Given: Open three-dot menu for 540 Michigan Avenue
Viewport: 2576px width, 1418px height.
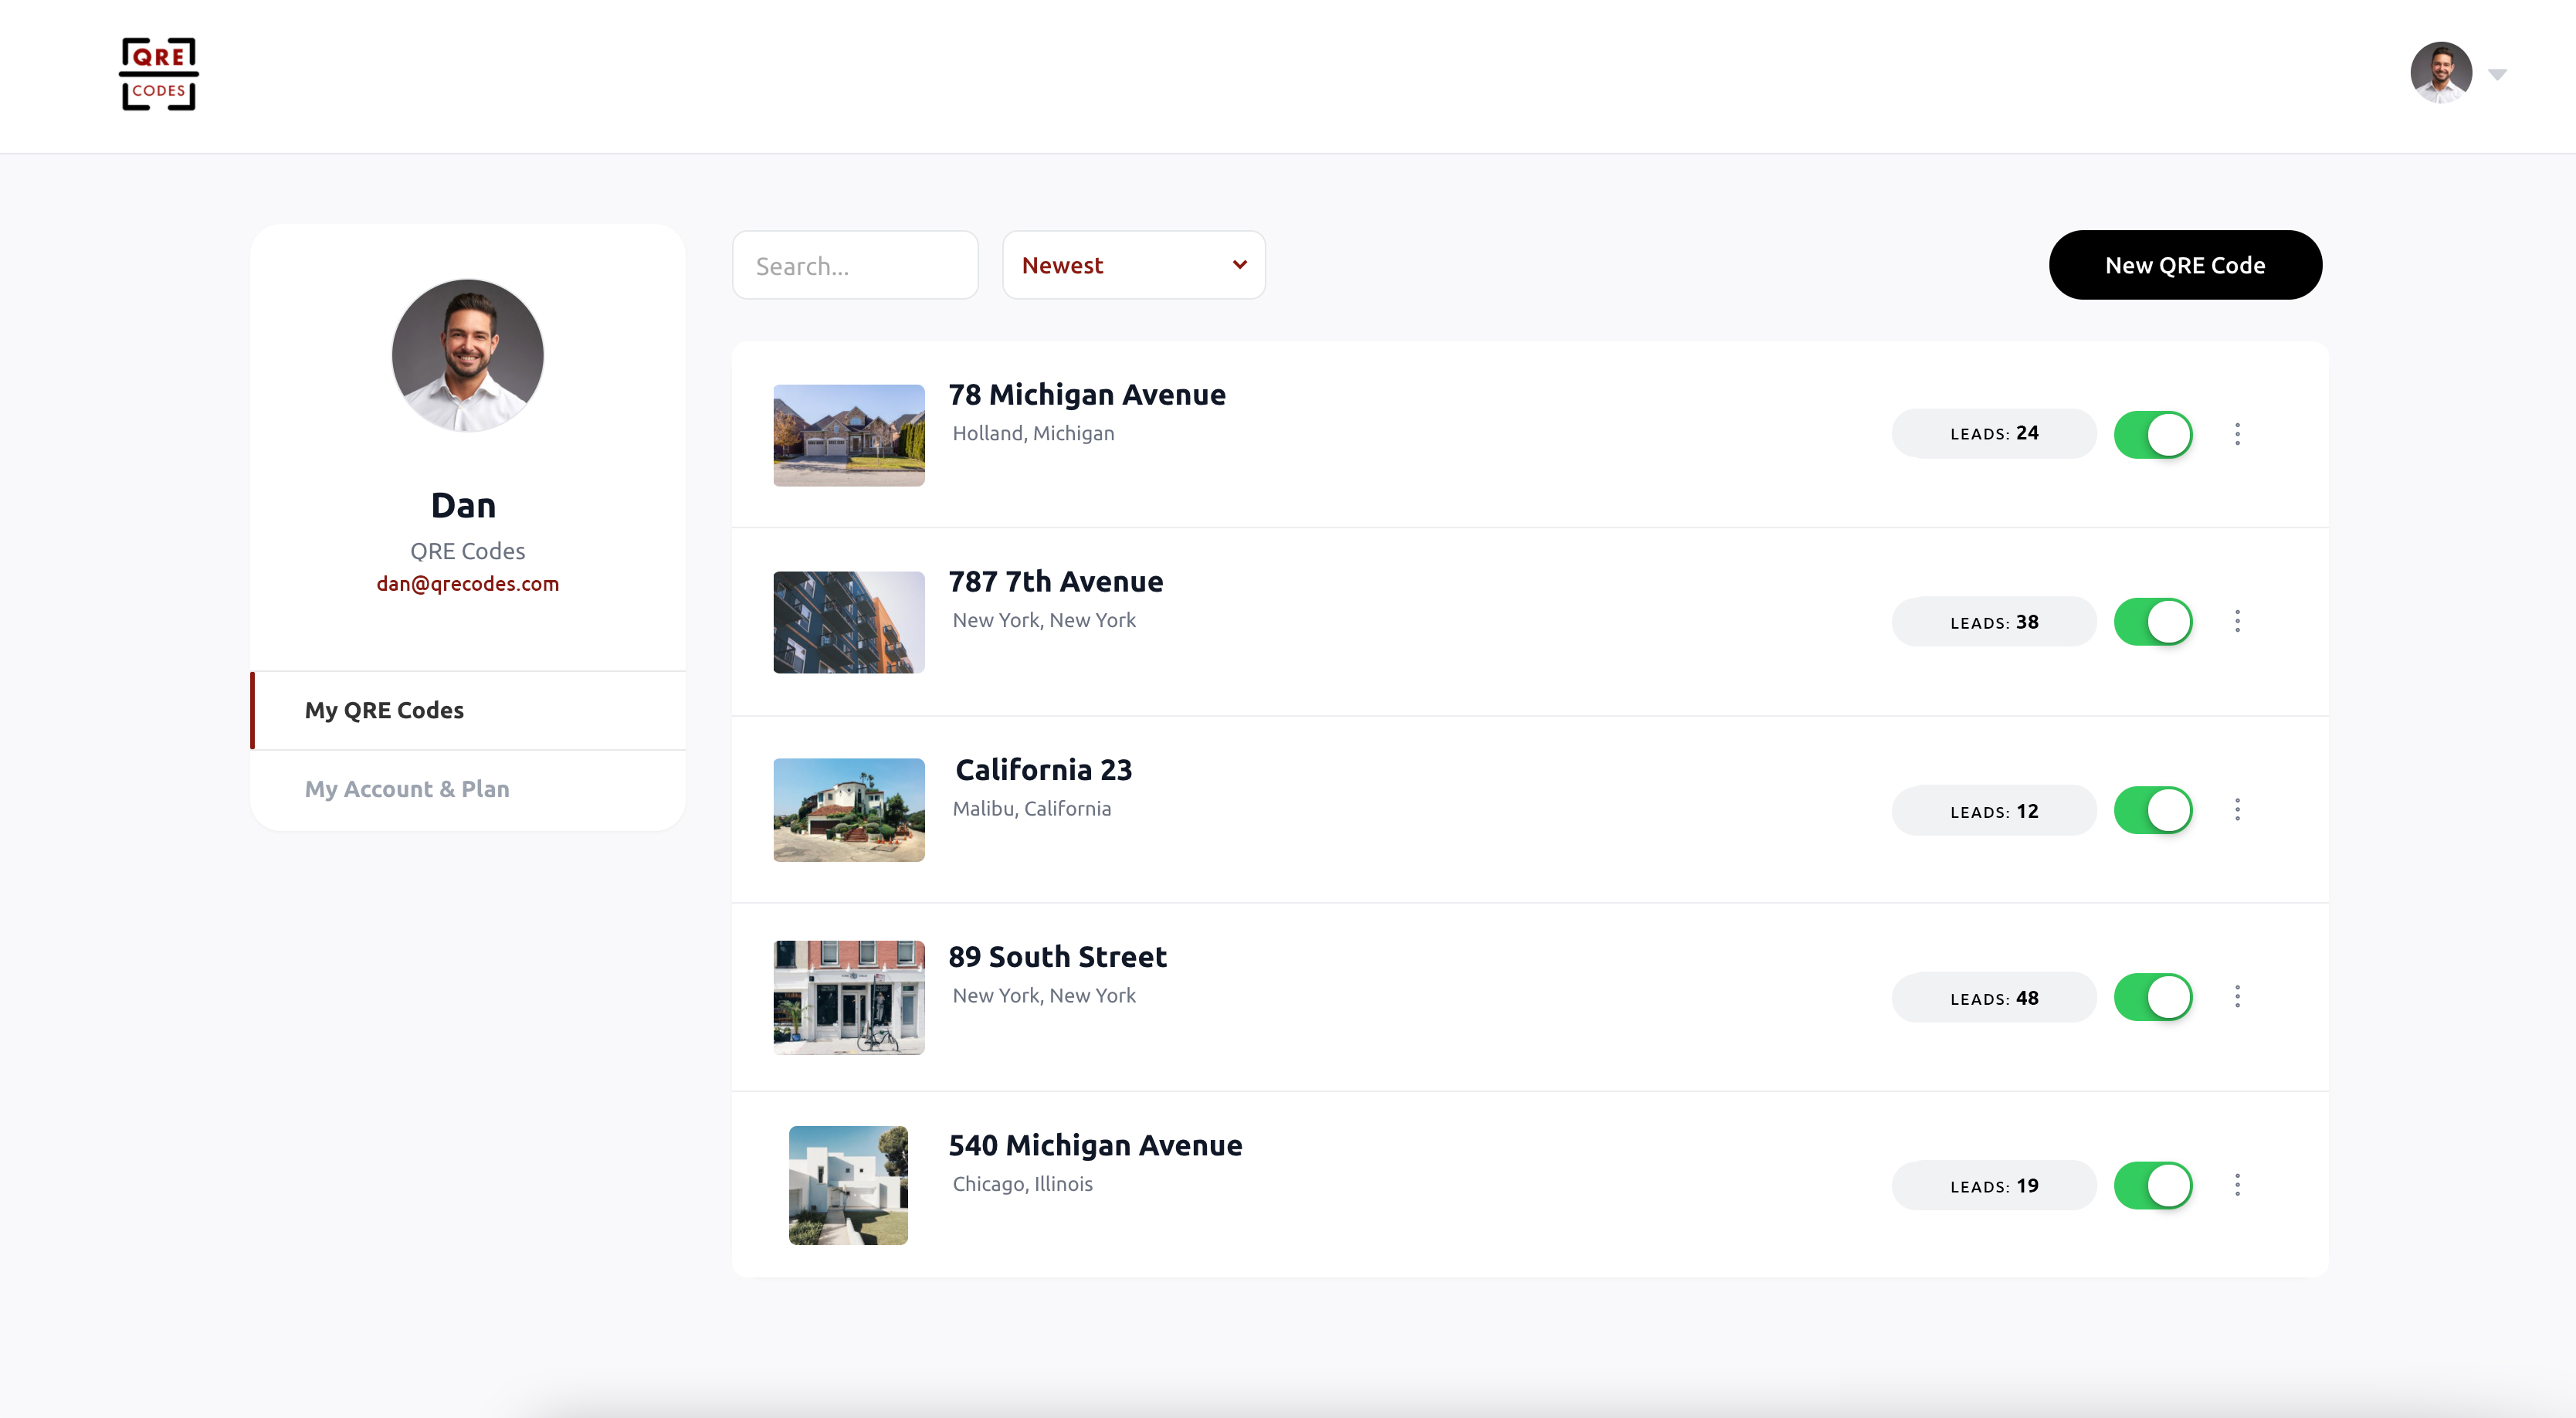Looking at the screenshot, I should tap(2237, 1185).
